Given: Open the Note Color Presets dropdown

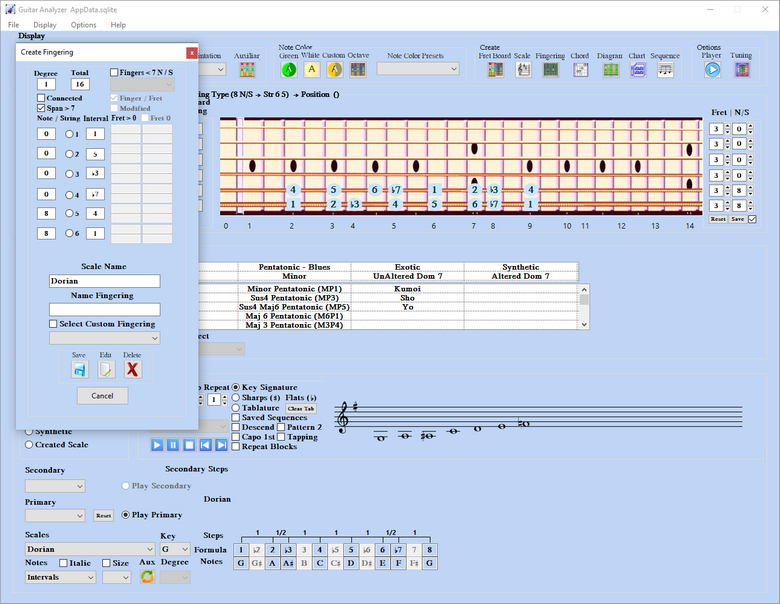Looking at the screenshot, I should 418,69.
